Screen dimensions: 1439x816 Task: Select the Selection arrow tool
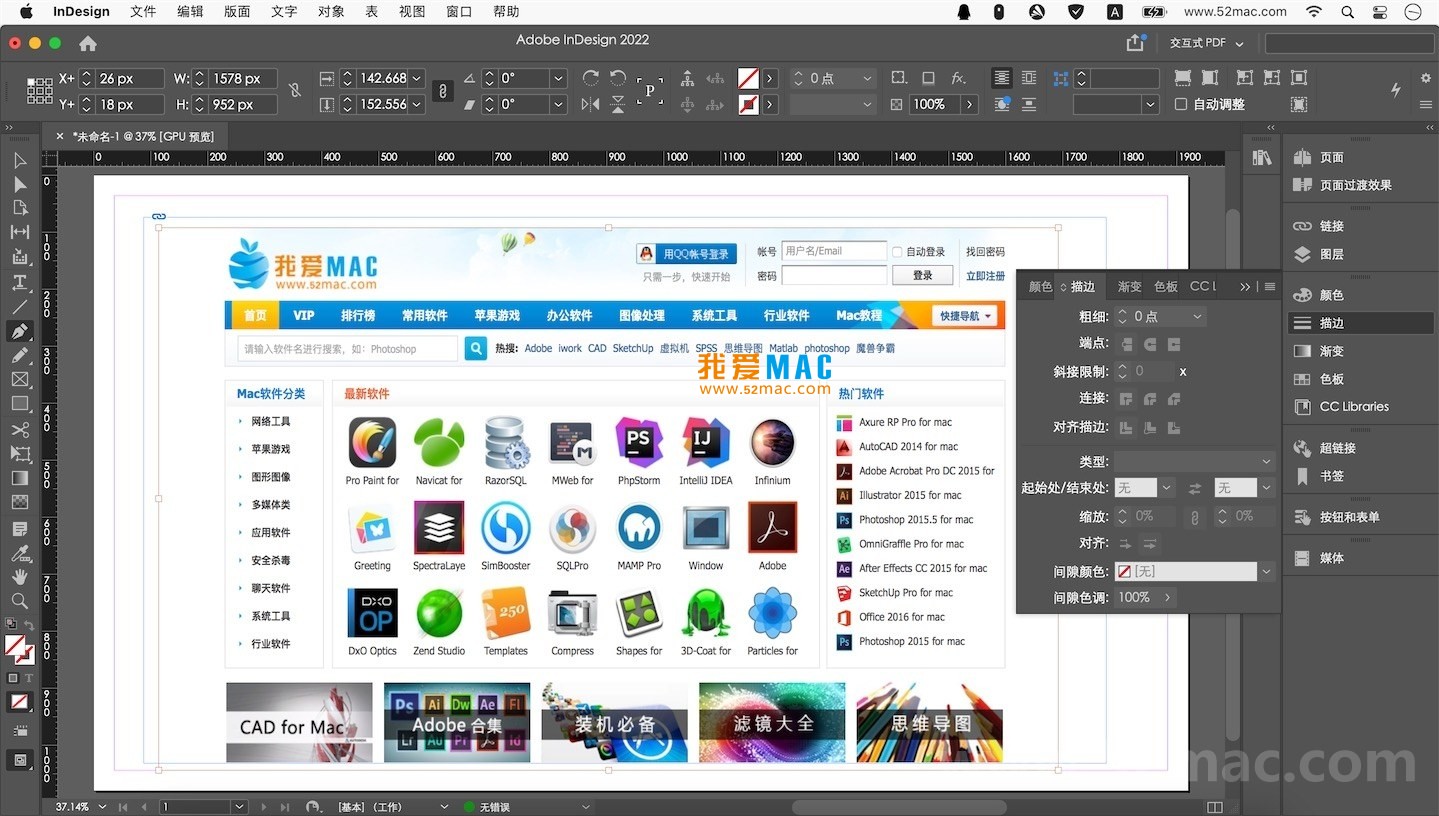point(19,160)
